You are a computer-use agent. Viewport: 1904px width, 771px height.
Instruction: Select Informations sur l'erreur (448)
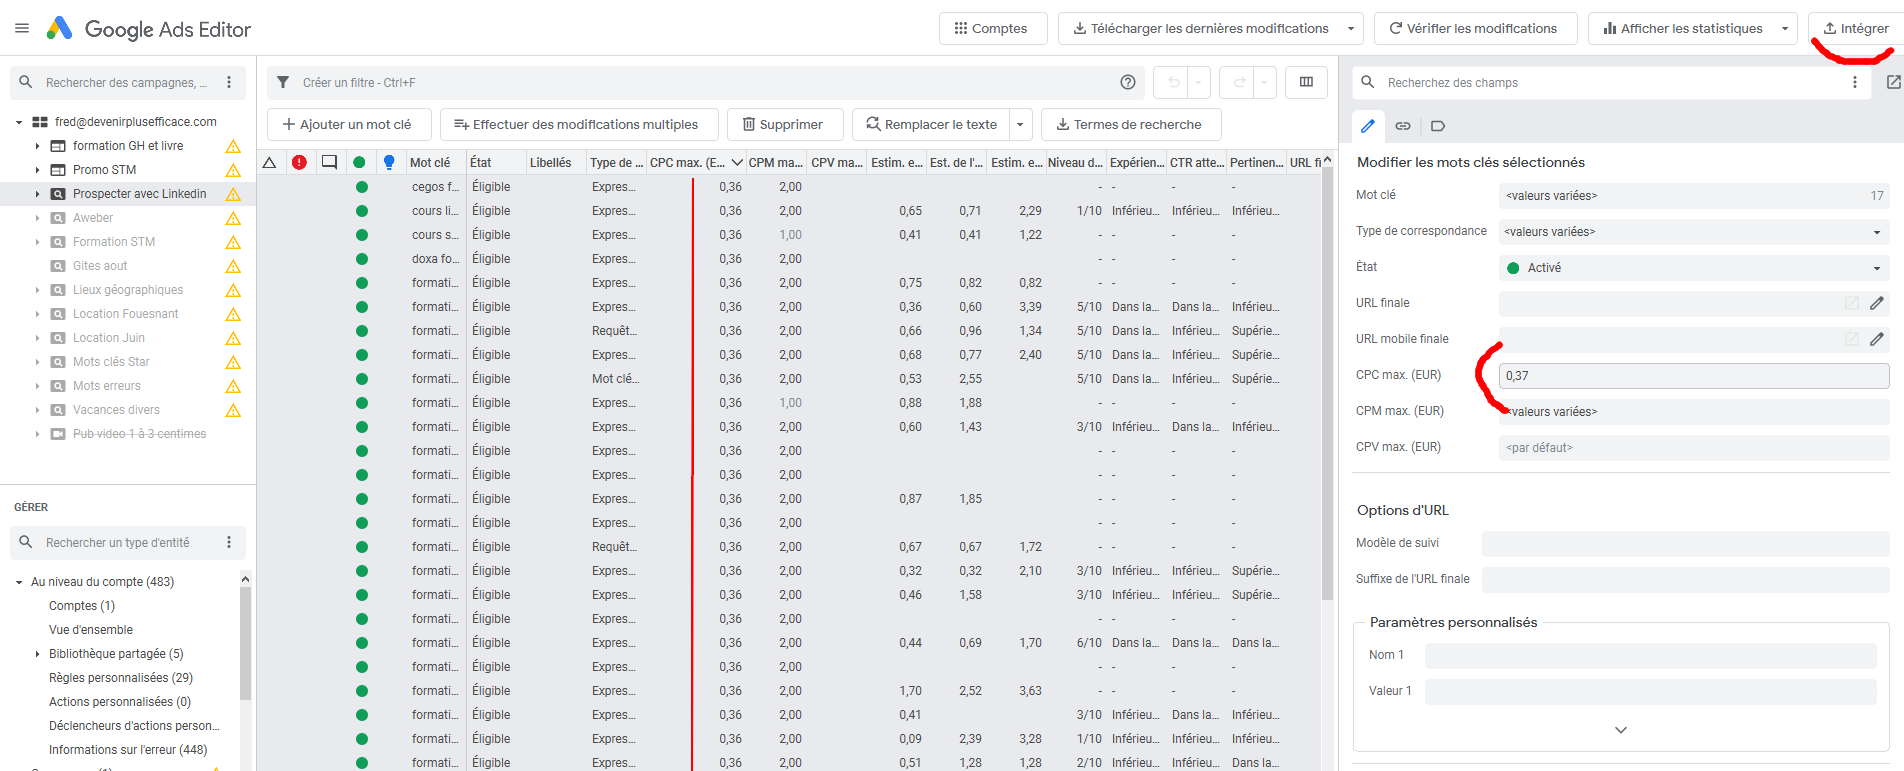coord(128,750)
